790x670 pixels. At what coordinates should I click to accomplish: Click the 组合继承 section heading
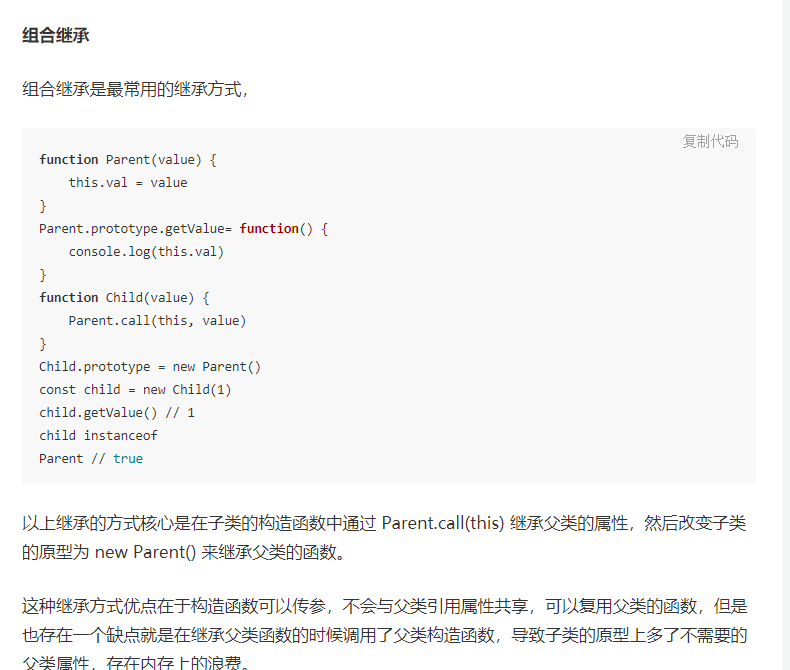pos(55,35)
